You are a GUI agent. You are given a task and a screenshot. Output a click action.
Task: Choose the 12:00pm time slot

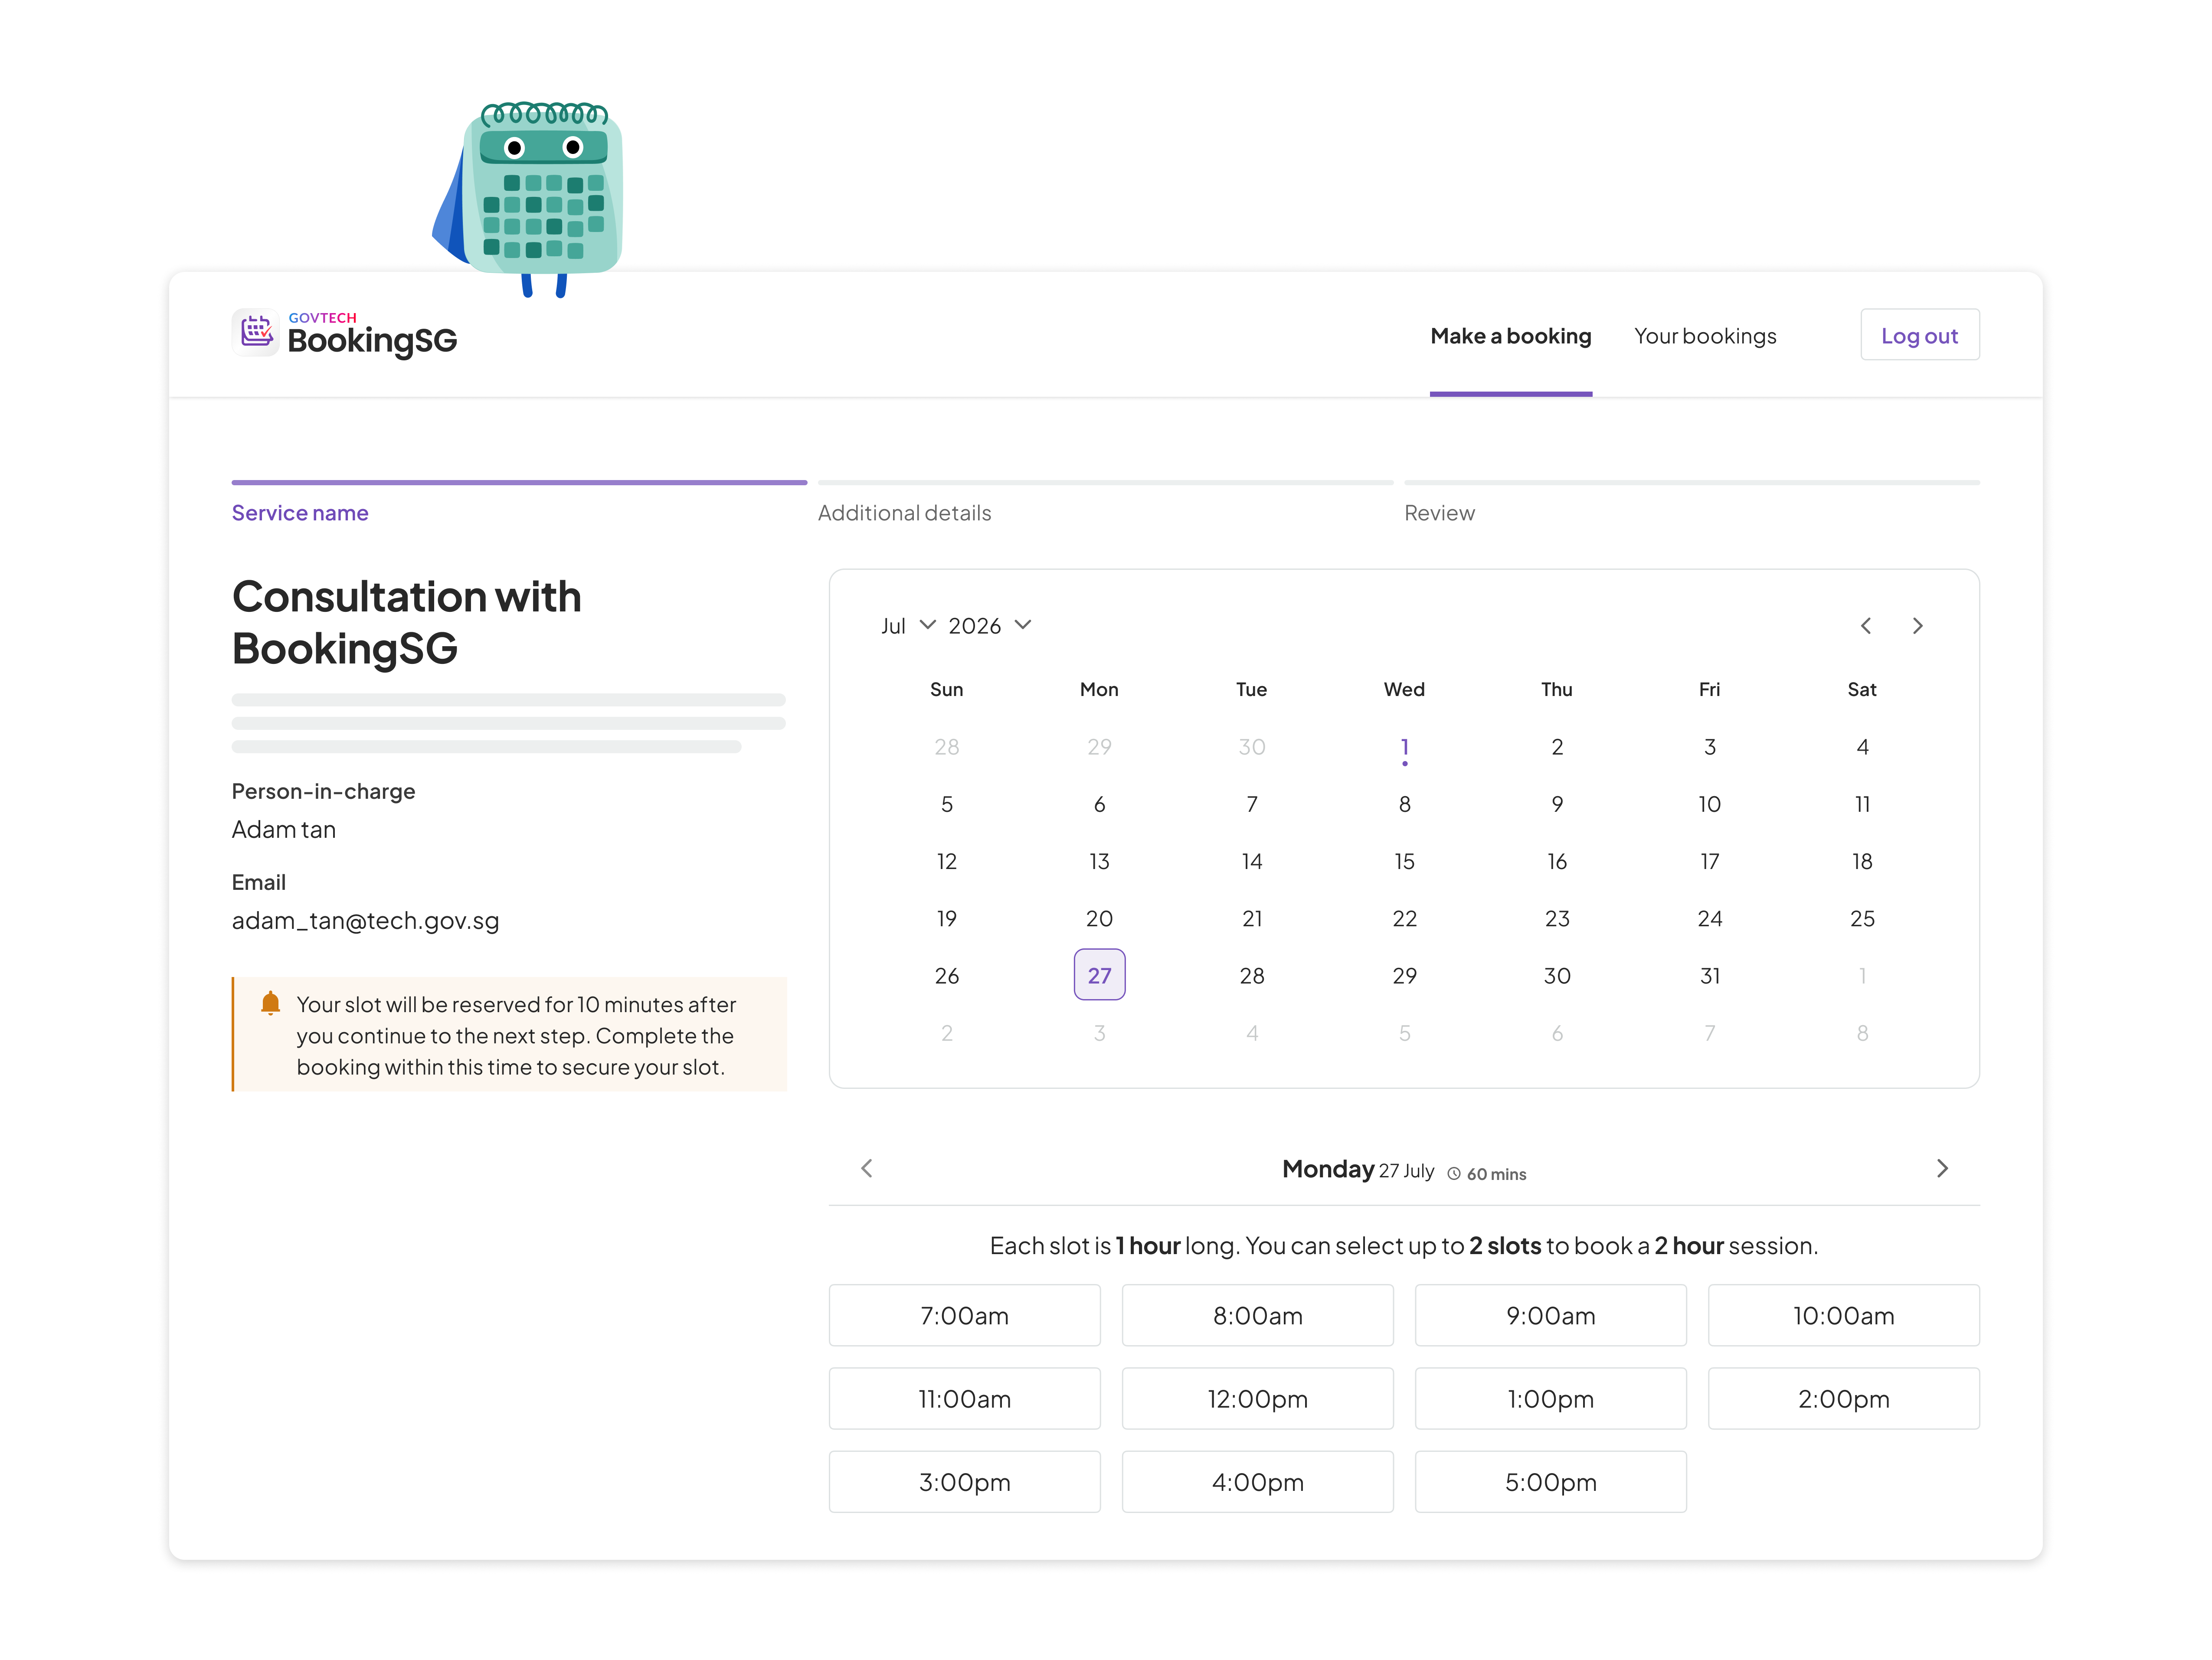pos(1257,1398)
